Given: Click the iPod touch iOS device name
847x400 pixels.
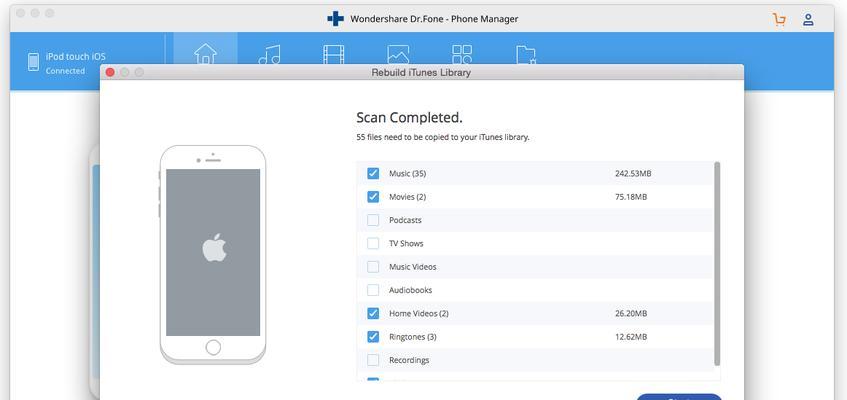Looking at the screenshot, I should pos(76,56).
